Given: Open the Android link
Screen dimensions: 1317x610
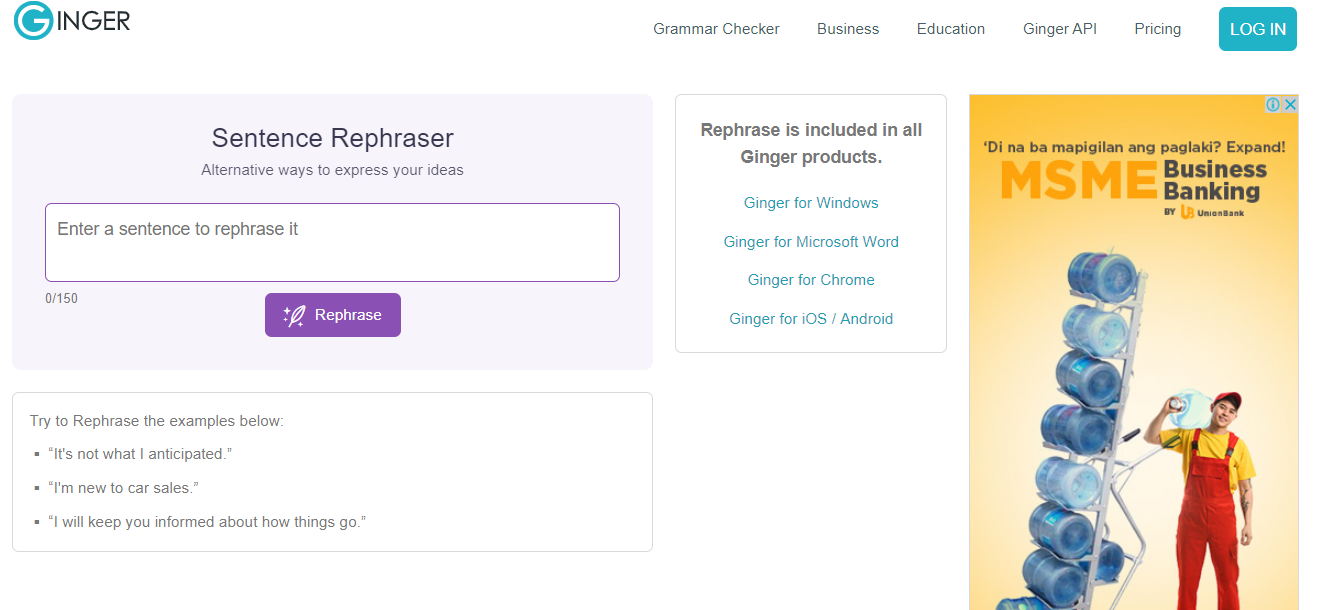Looking at the screenshot, I should coord(867,319).
